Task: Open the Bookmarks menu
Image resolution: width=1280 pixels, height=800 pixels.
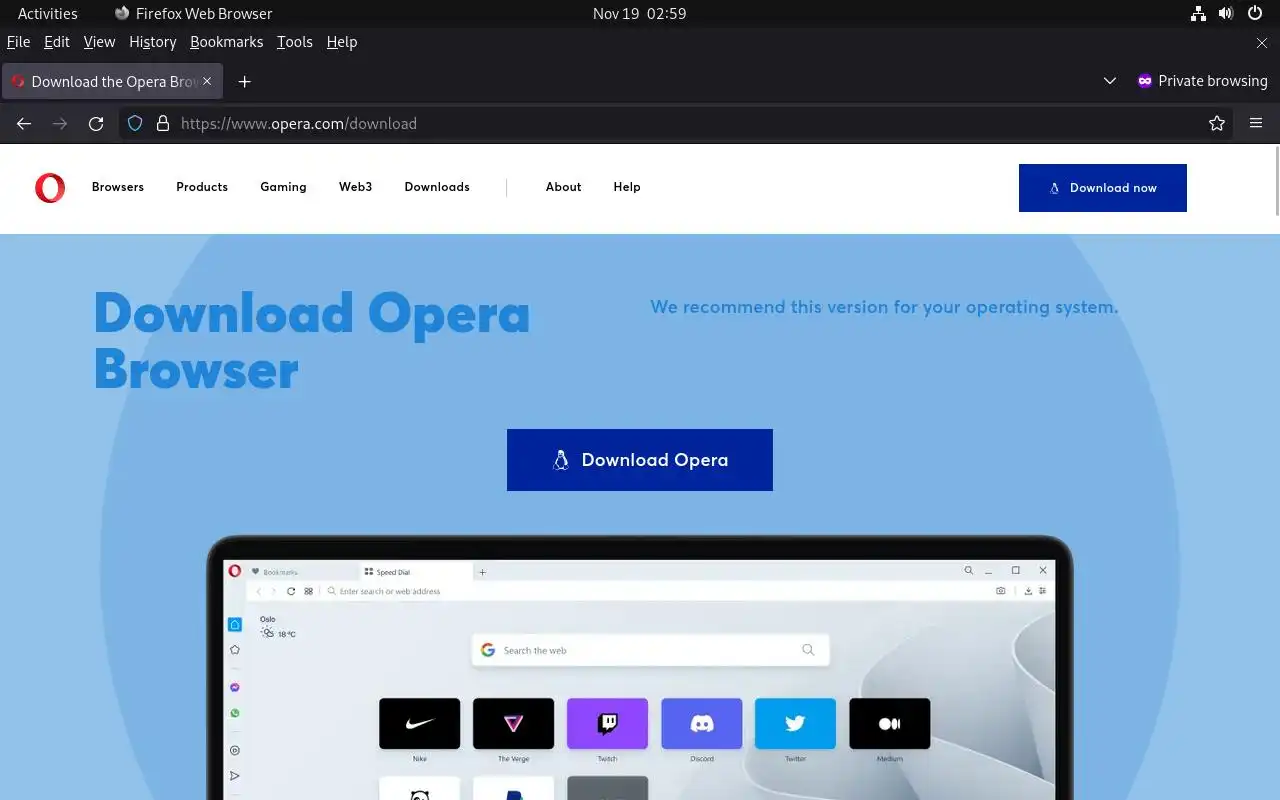Action: [226, 42]
